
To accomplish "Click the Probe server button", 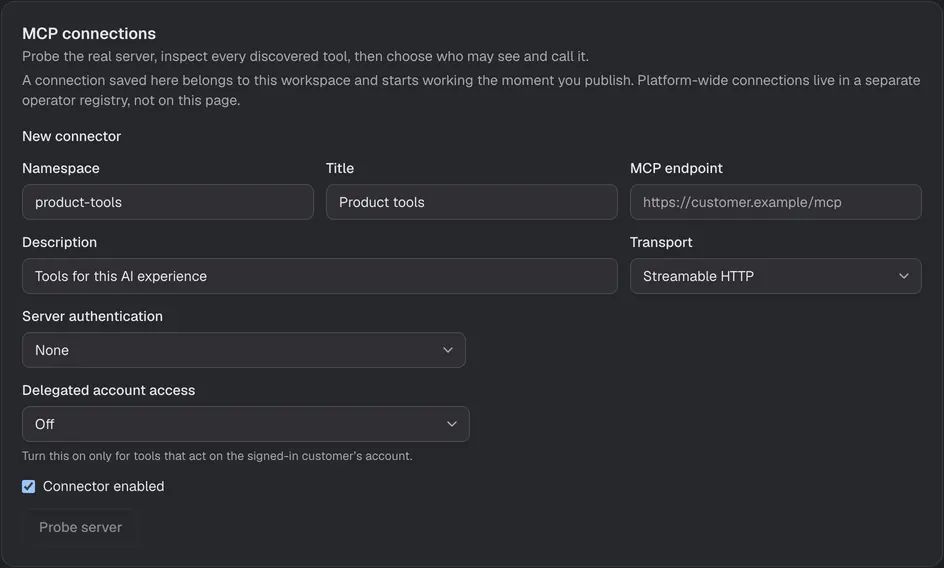I will pos(80,528).
